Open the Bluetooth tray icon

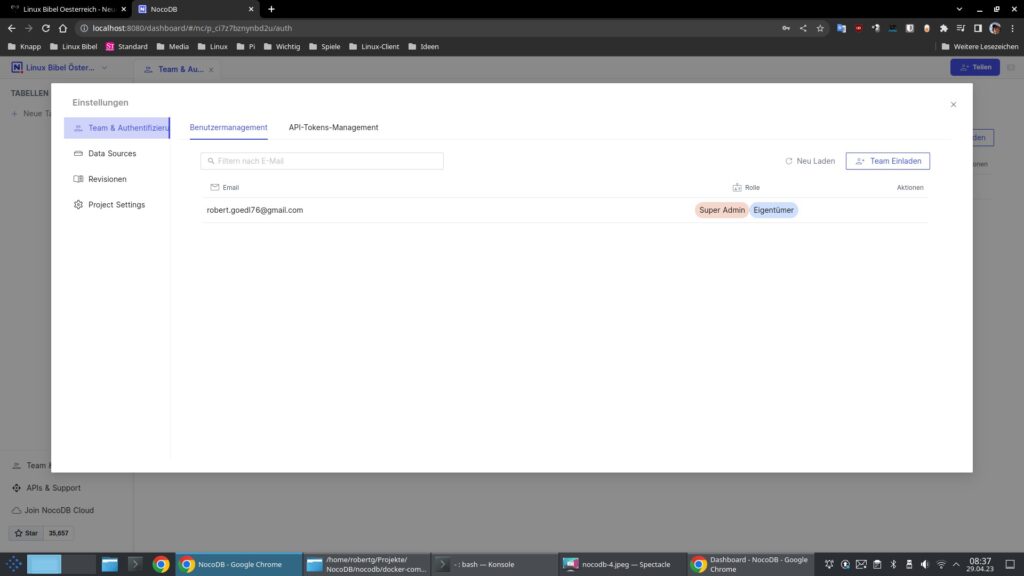pyautogui.click(x=893, y=564)
